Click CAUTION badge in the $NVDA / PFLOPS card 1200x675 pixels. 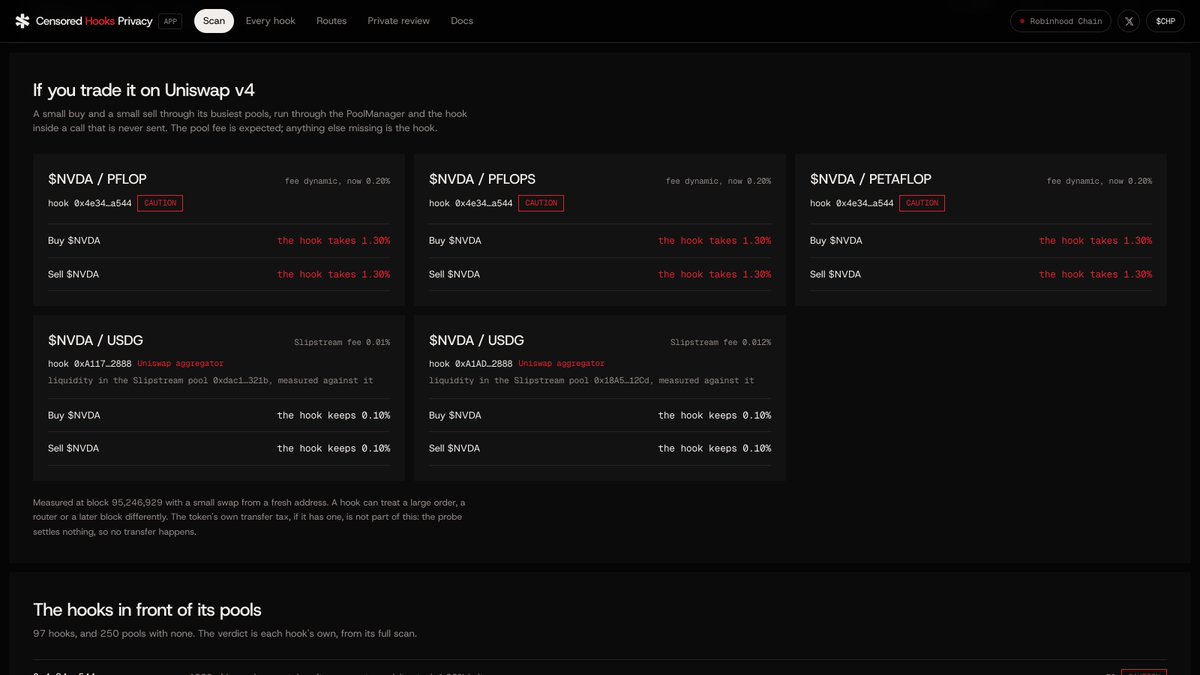(541, 203)
